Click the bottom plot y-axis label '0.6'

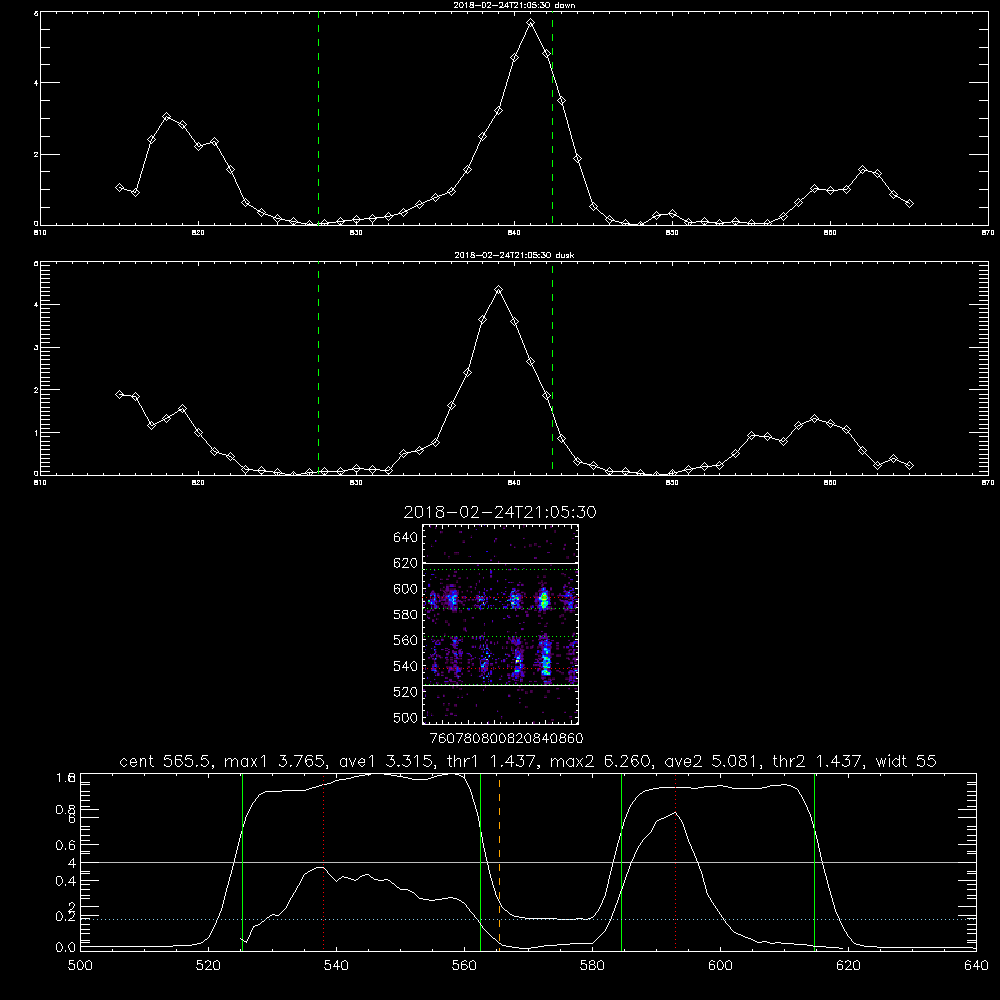pyautogui.click(x=64, y=845)
